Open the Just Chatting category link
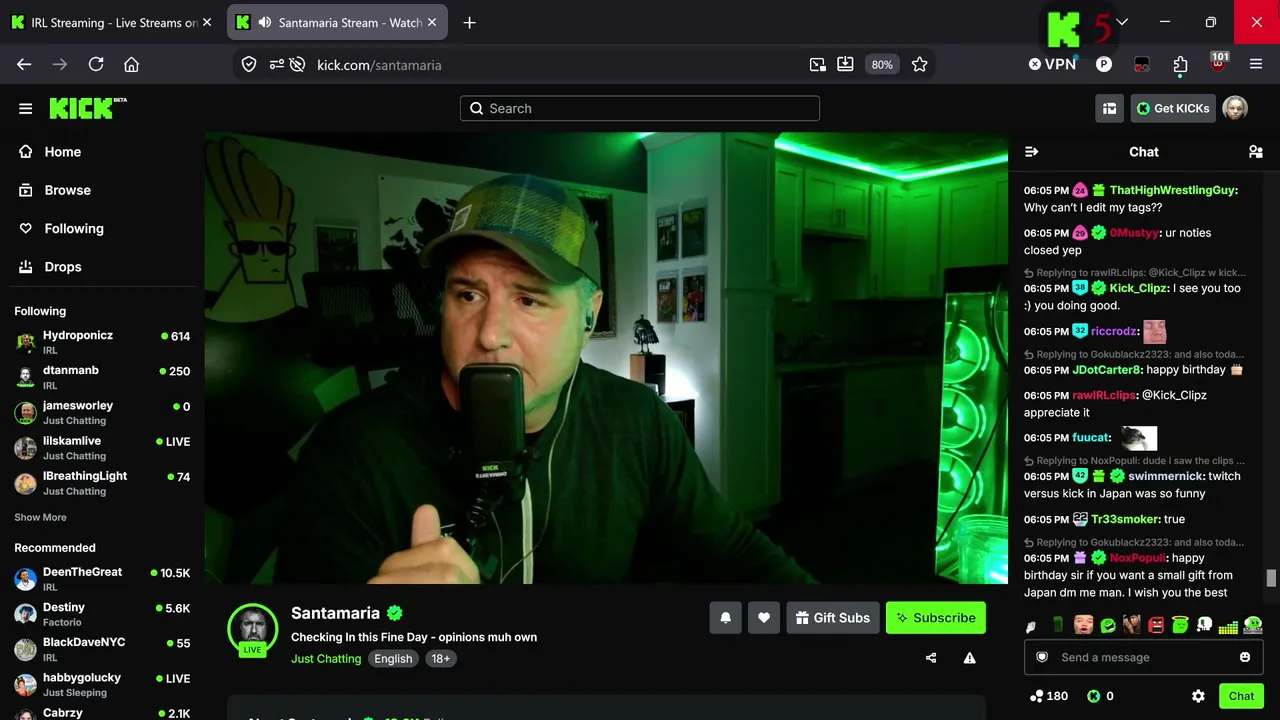This screenshot has height=720, width=1280. (326, 658)
